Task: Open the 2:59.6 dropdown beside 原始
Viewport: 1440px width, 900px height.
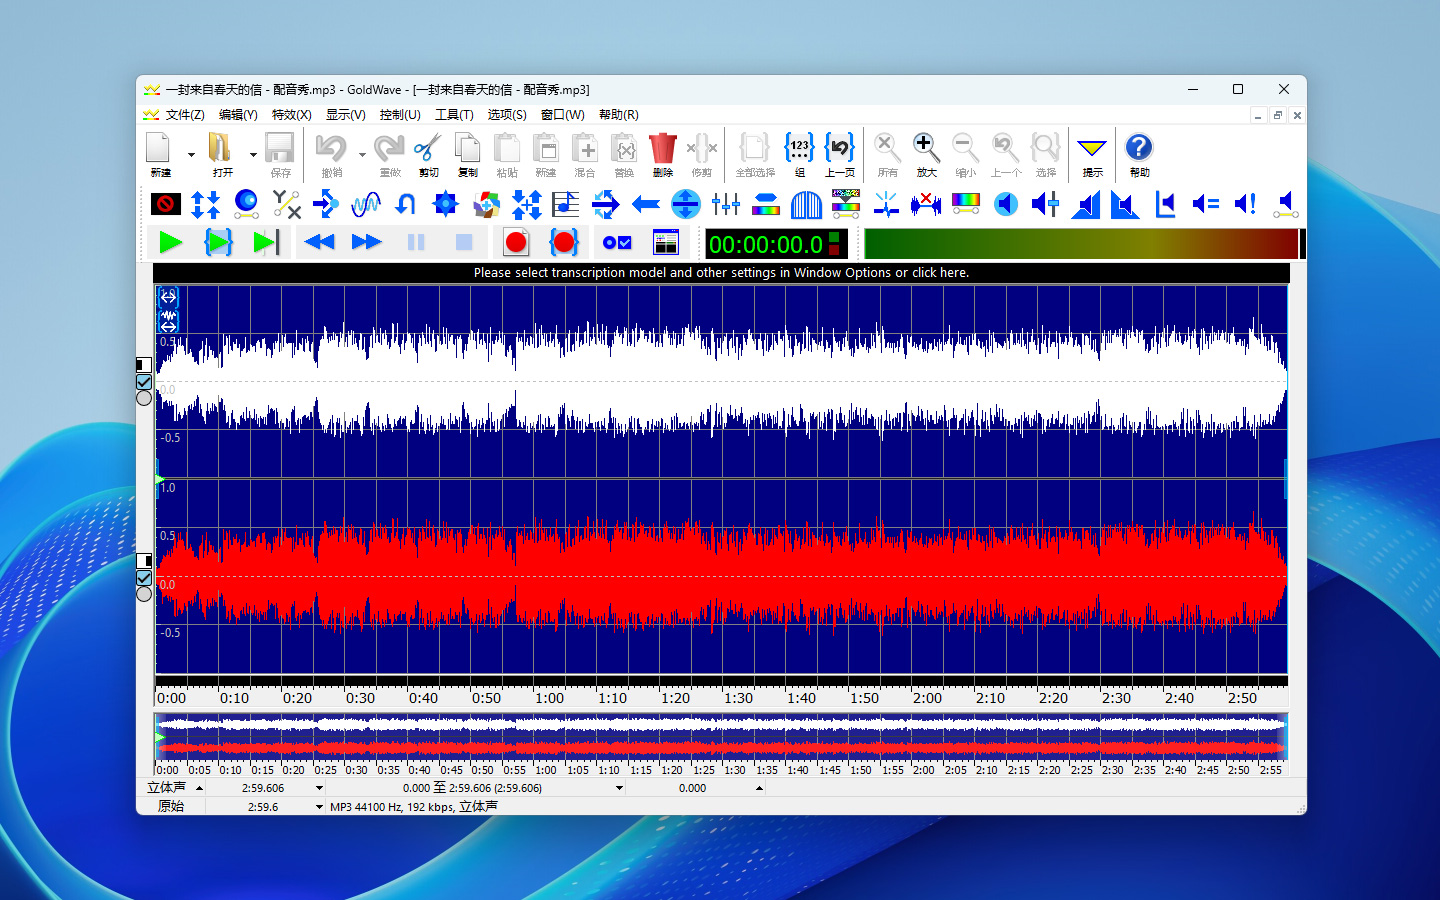Action: point(319,807)
